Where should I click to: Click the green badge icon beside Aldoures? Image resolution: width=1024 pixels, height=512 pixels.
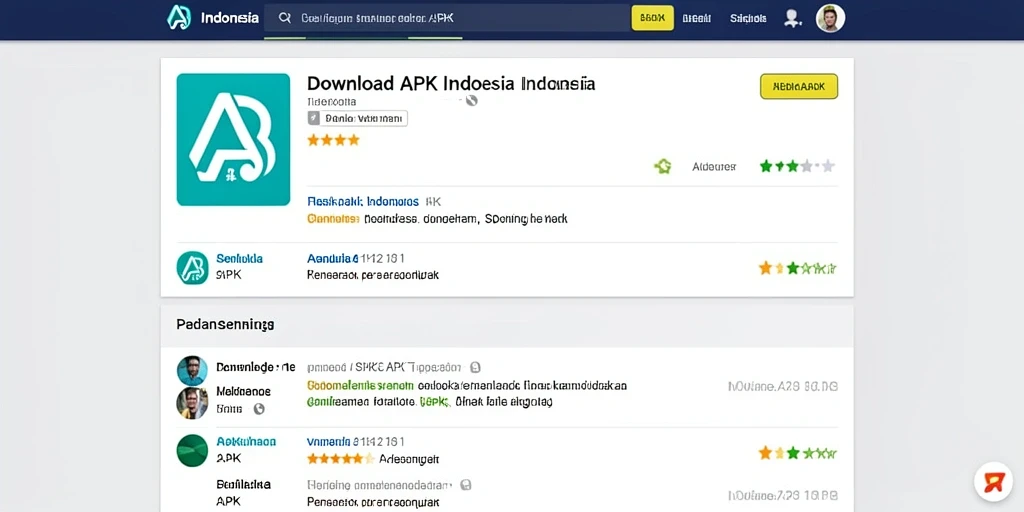coord(663,167)
